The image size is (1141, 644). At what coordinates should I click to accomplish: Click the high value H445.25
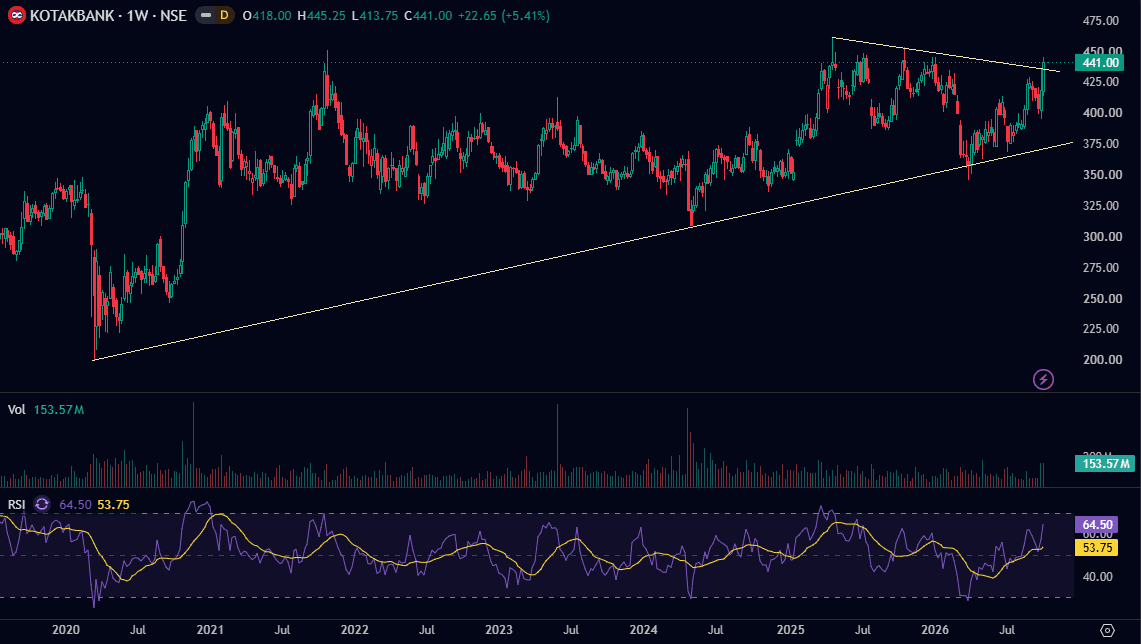pos(321,15)
